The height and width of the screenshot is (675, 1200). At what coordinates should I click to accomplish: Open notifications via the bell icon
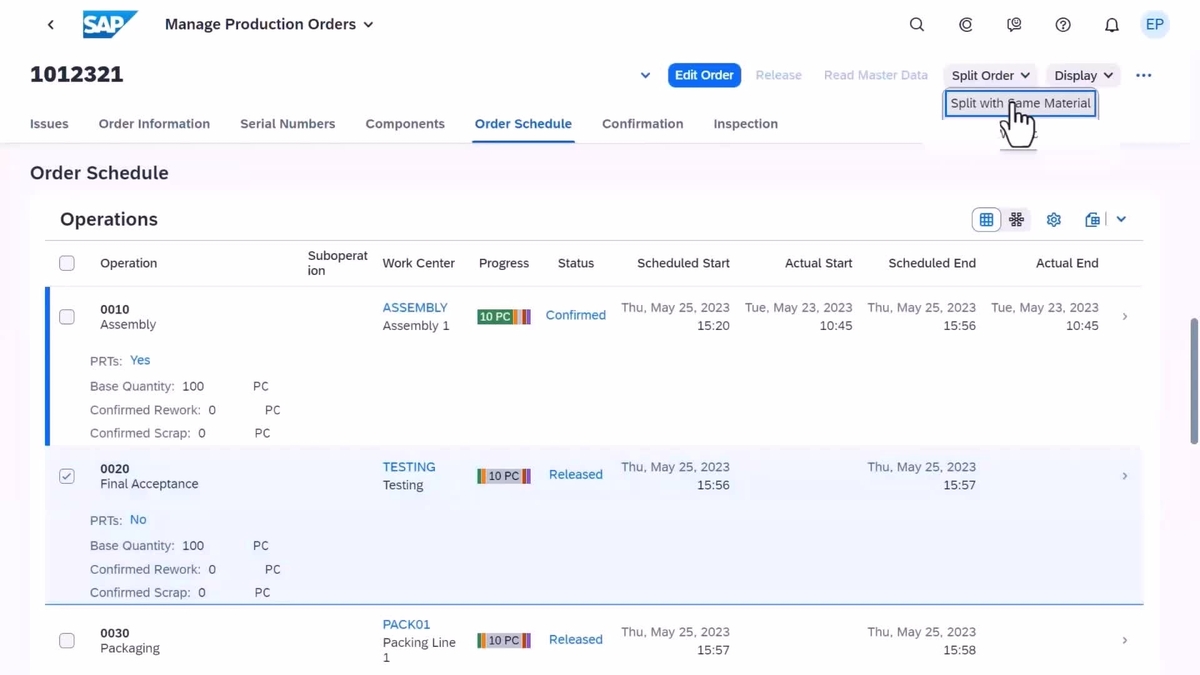click(x=1111, y=24)
